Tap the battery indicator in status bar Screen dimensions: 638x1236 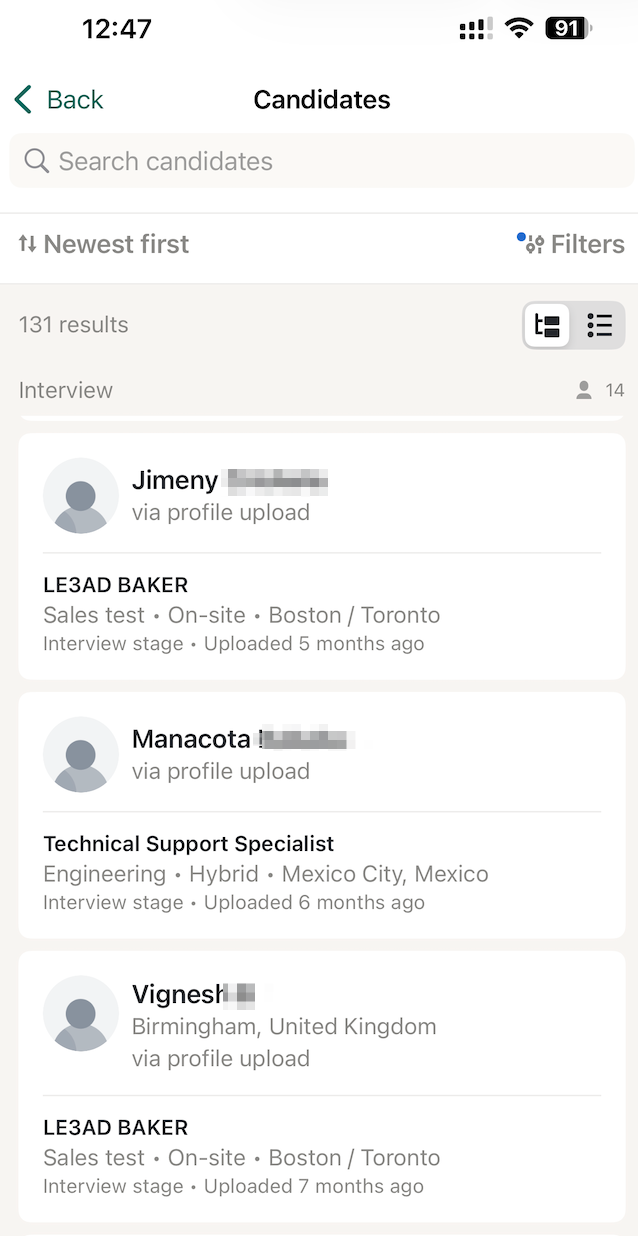coord(567,29)
